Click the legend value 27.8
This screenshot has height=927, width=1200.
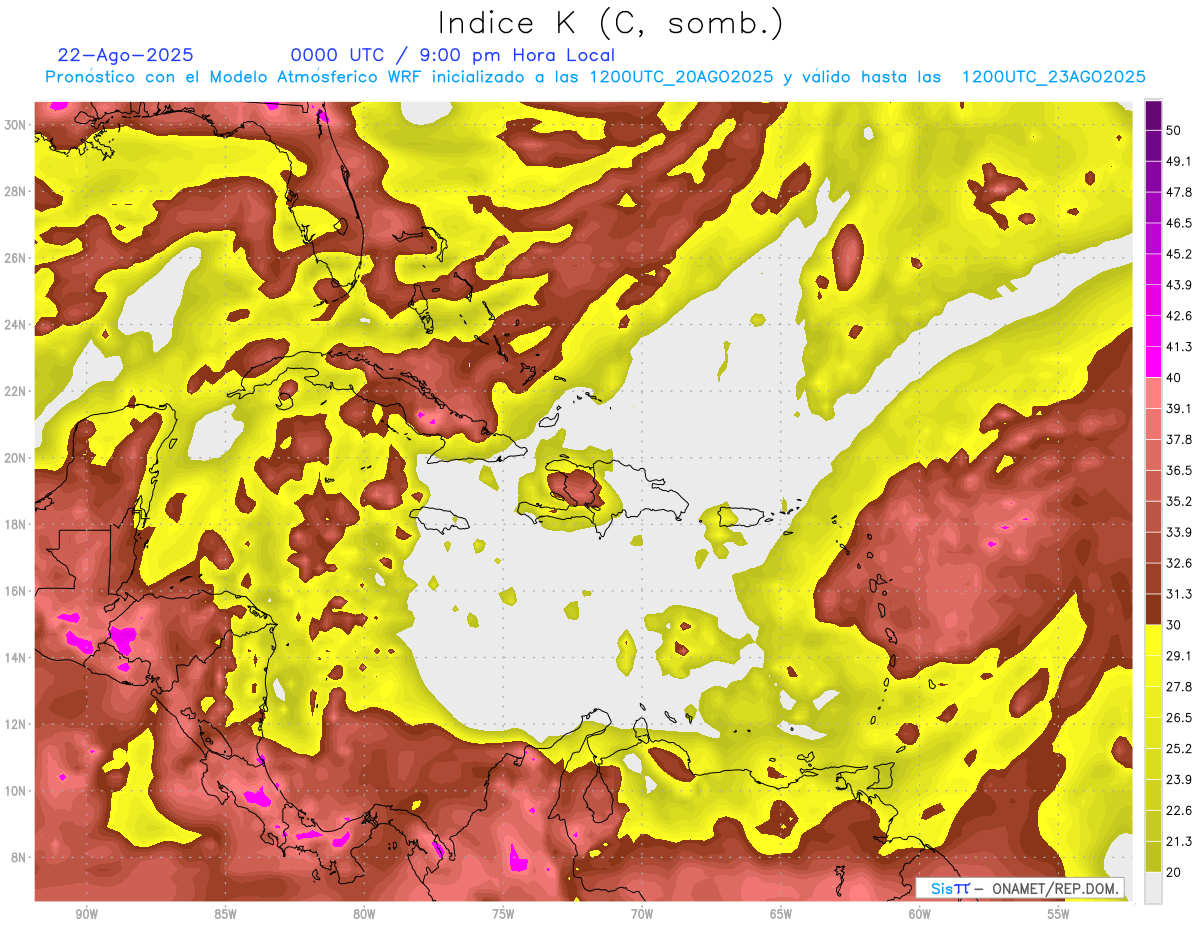click(1178, 687)
